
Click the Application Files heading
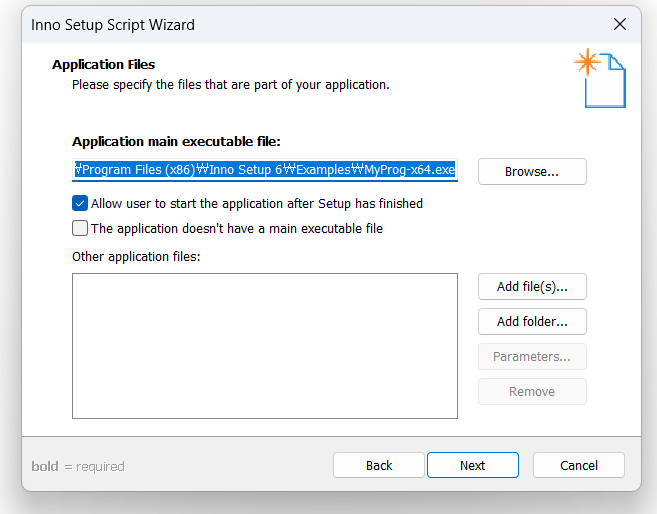pyautogui.click(x=103, y=65)
